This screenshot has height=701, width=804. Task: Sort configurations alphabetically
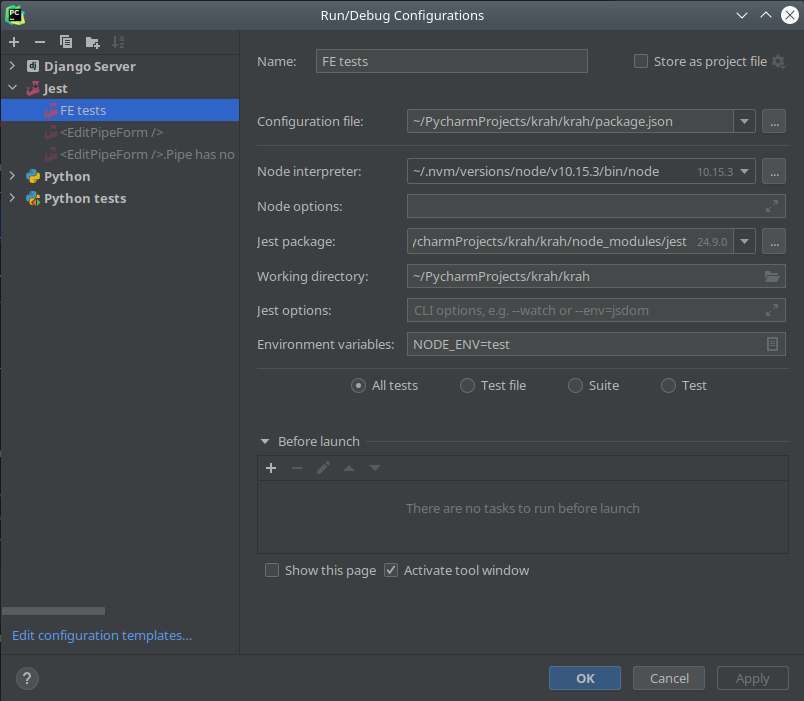coord(118,42)
